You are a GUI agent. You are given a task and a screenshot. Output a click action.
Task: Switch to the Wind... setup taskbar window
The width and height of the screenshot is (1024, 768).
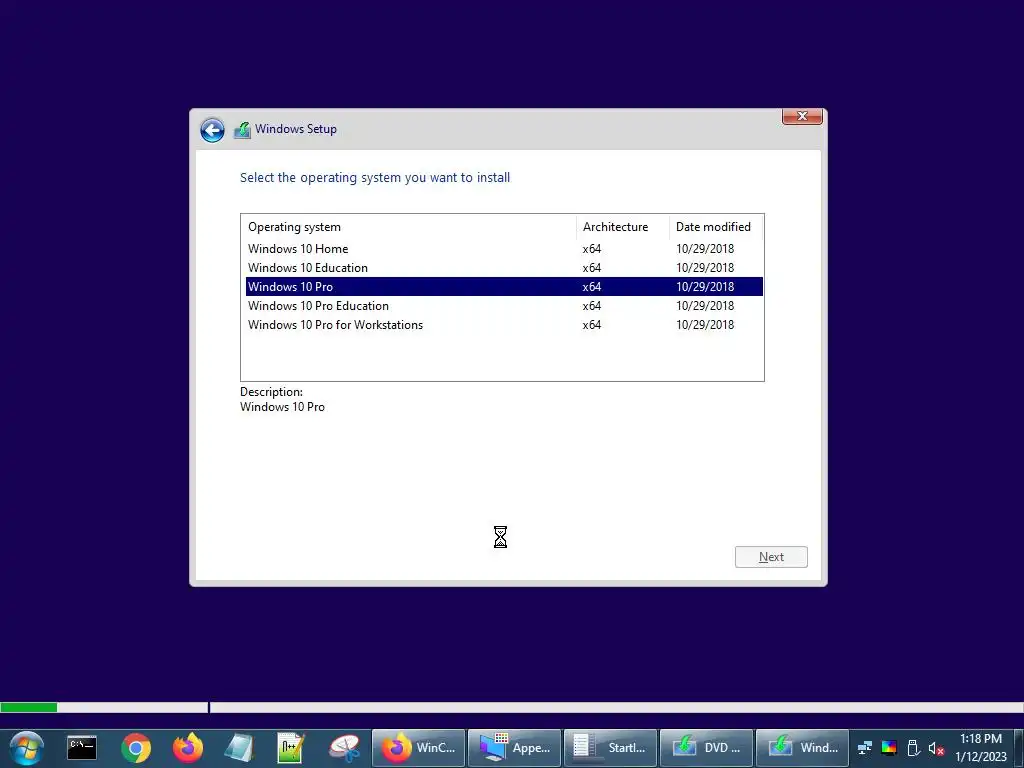point(803,748)
